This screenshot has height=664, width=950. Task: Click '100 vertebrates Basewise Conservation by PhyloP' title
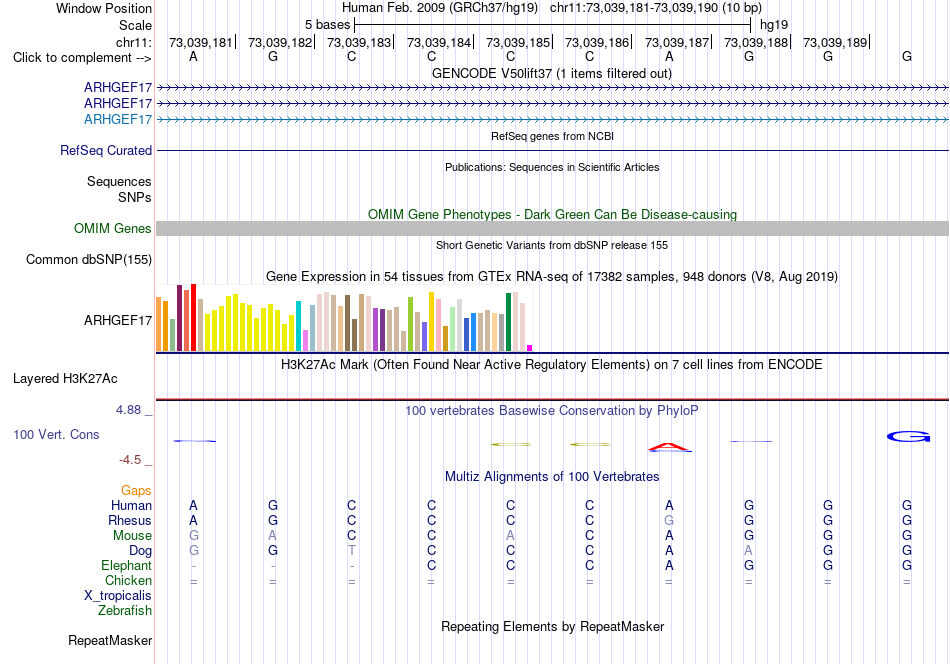pos(552,411)
